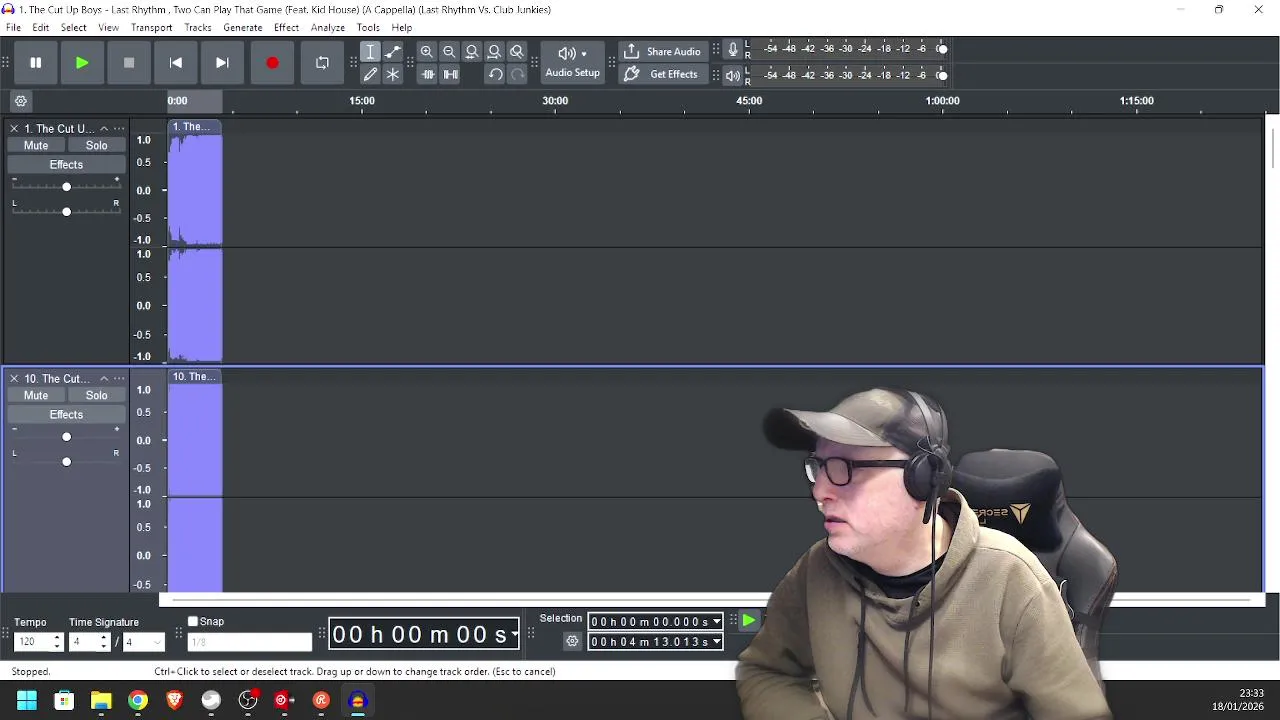This screenshot has width=1280, height=720.
Task: Click the Share Audio button
Action: click(x=661, y=52)
